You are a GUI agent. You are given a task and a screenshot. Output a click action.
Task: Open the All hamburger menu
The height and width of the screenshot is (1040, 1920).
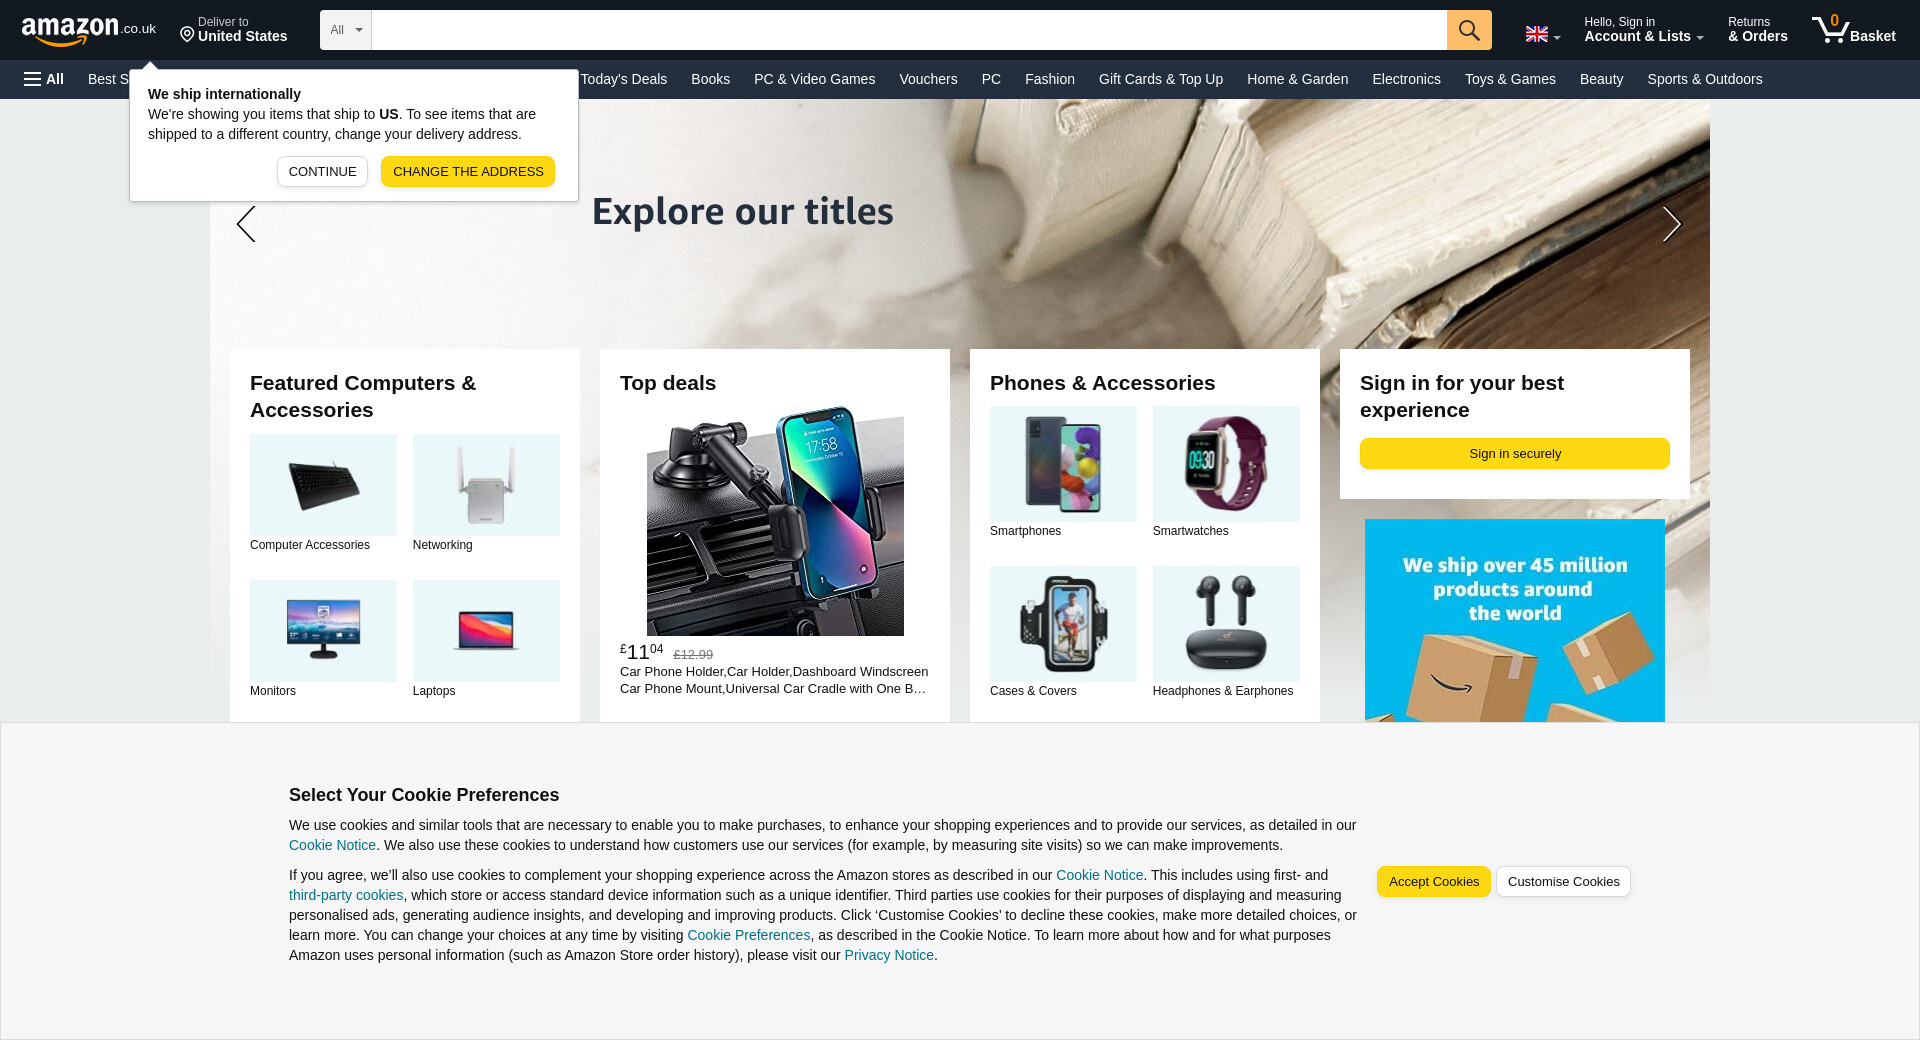tap(44, 79)
